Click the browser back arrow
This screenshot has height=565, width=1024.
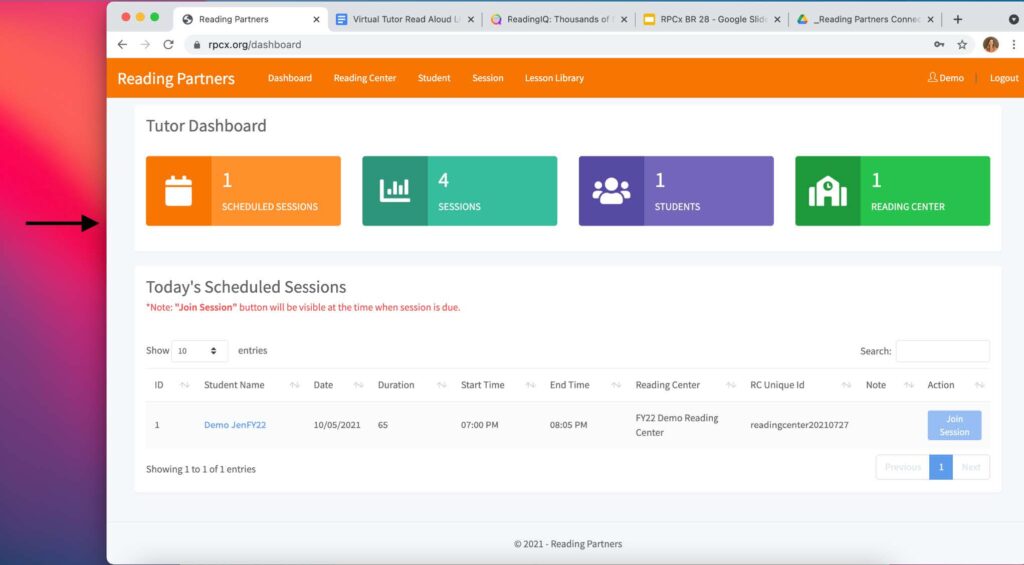122,44
